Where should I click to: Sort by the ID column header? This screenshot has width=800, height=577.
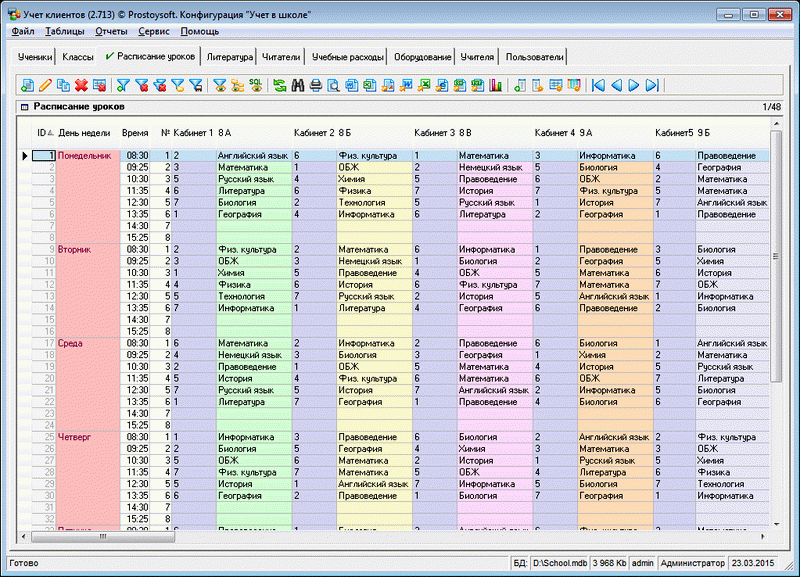tap(43, 132)
